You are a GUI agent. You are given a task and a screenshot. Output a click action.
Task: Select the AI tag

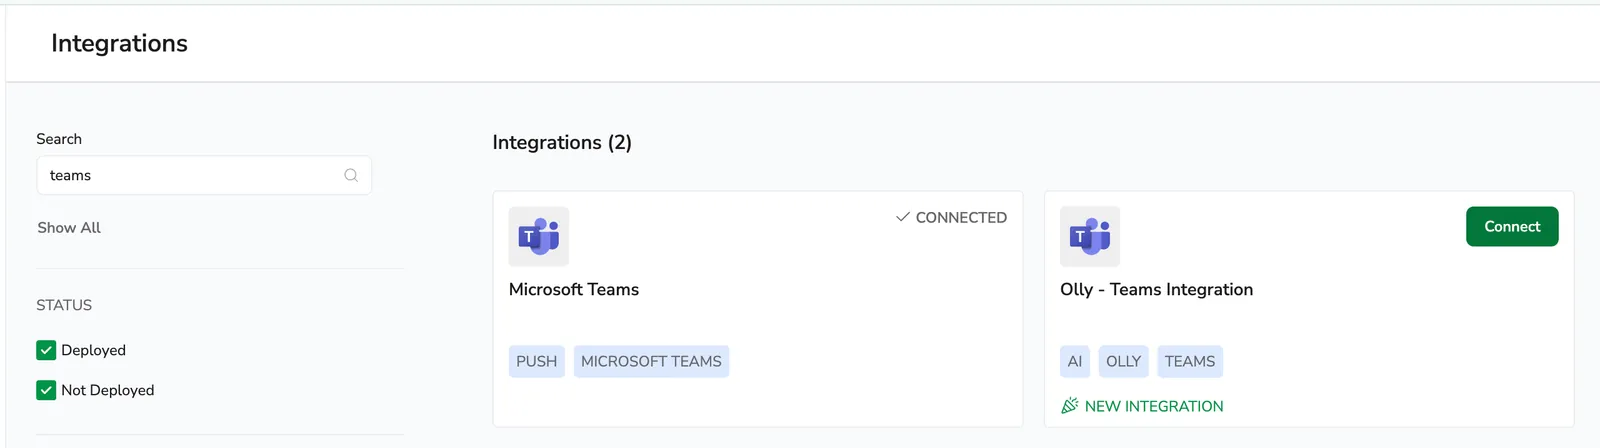(x=1075, y=361)
